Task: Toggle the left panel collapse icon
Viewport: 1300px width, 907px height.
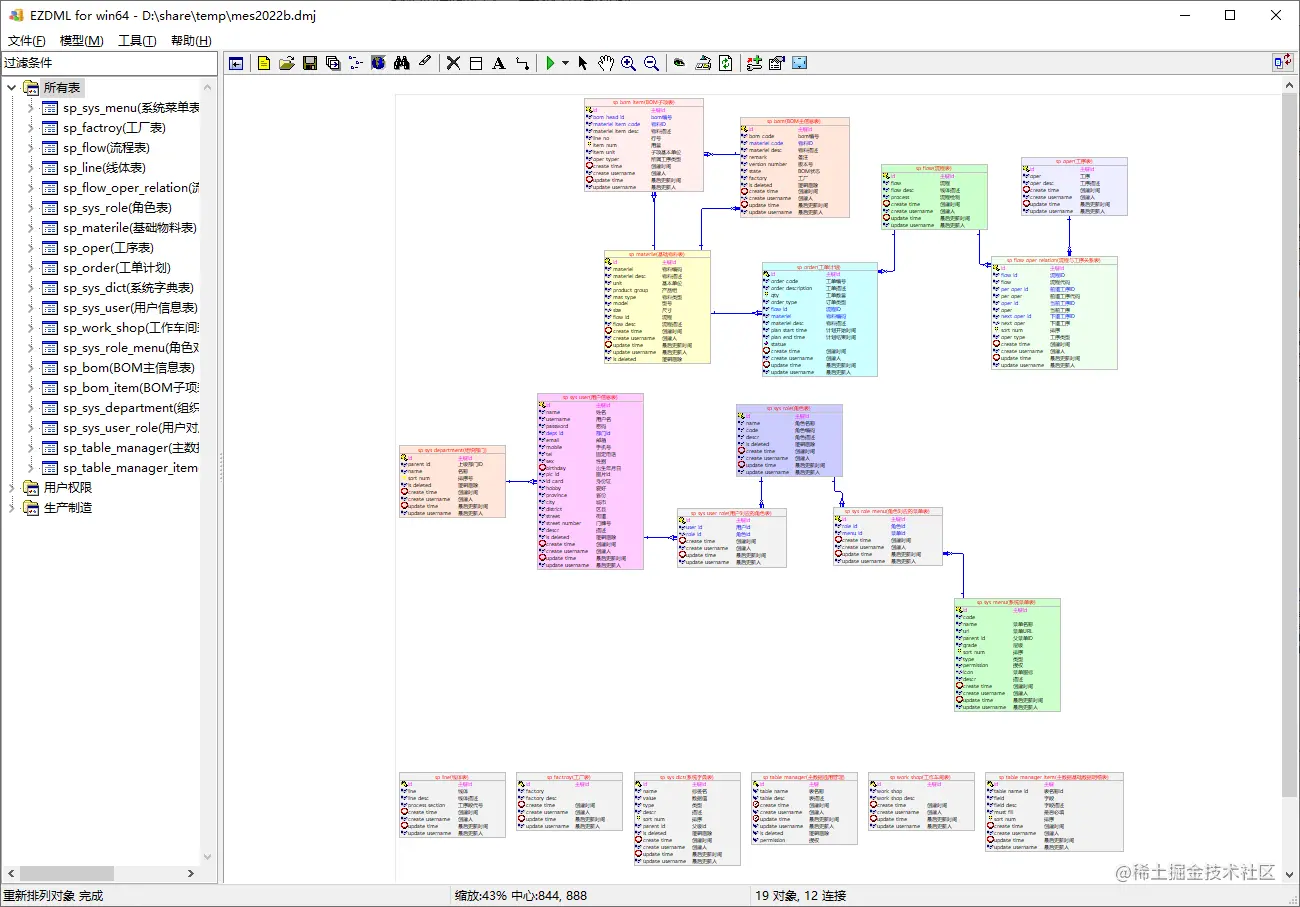Action: (236, 63)
